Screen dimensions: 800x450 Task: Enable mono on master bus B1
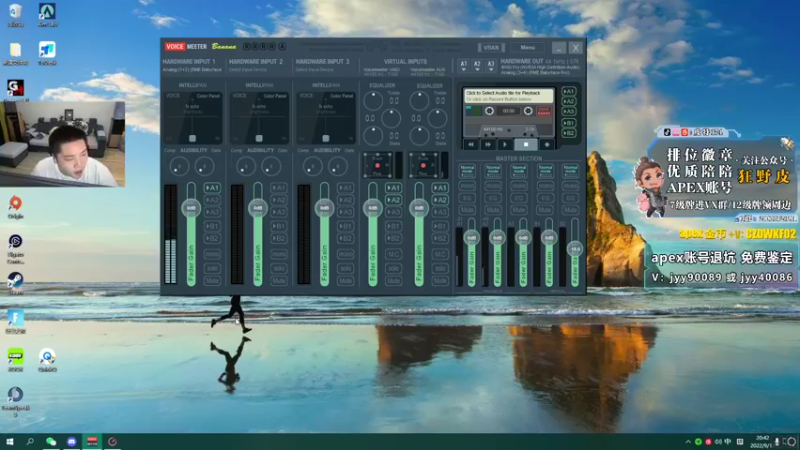coord(545,186)
